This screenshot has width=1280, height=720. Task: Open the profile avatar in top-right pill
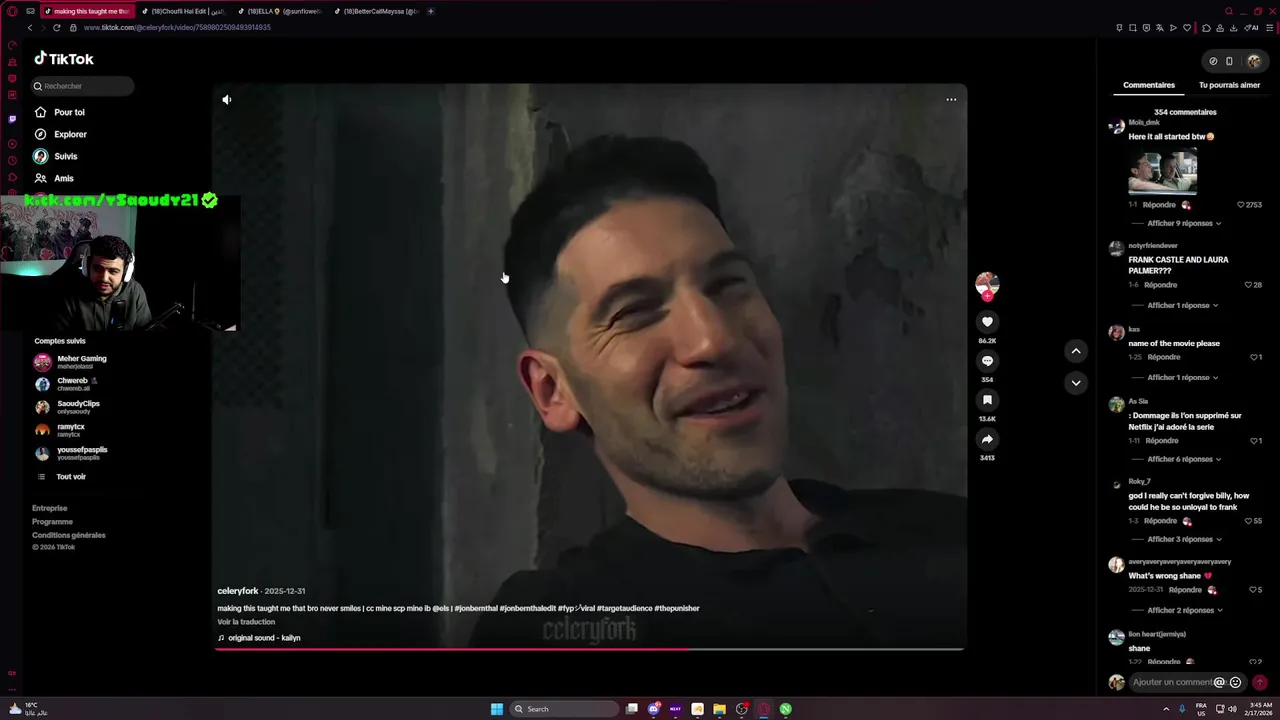pyautogui.click(x=1254, y=61)
